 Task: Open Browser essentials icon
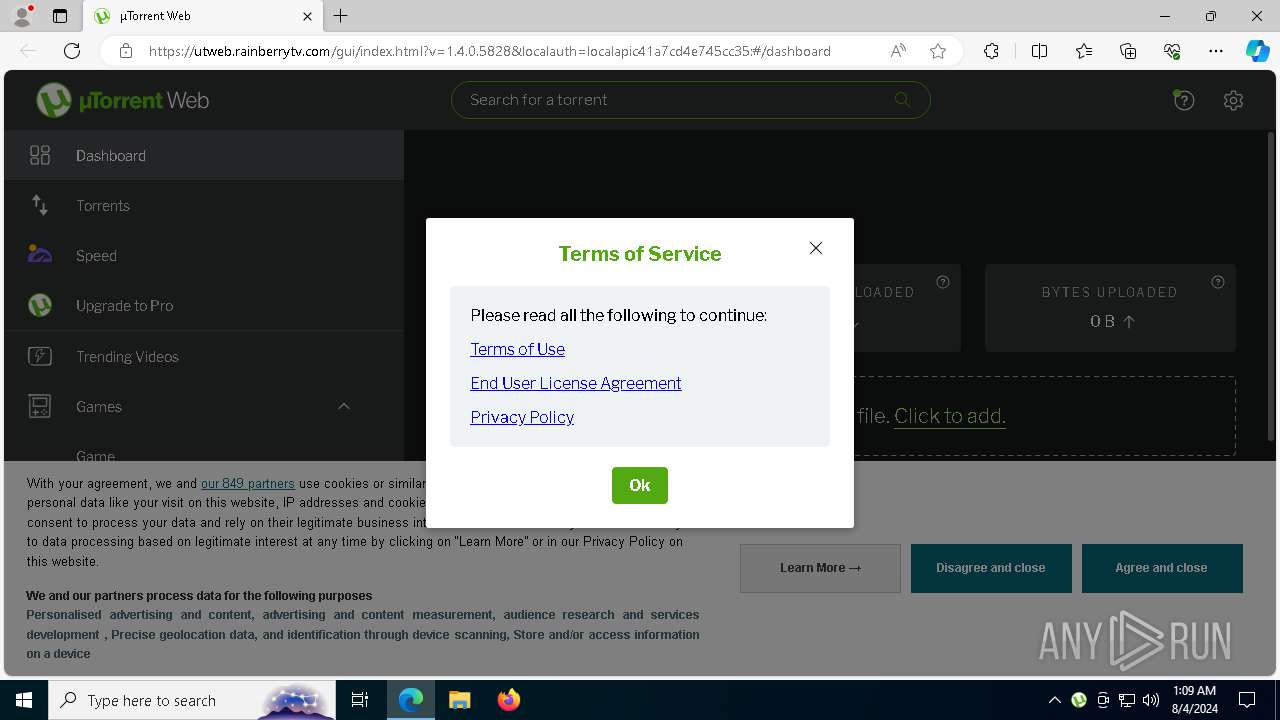point(1172,51)
